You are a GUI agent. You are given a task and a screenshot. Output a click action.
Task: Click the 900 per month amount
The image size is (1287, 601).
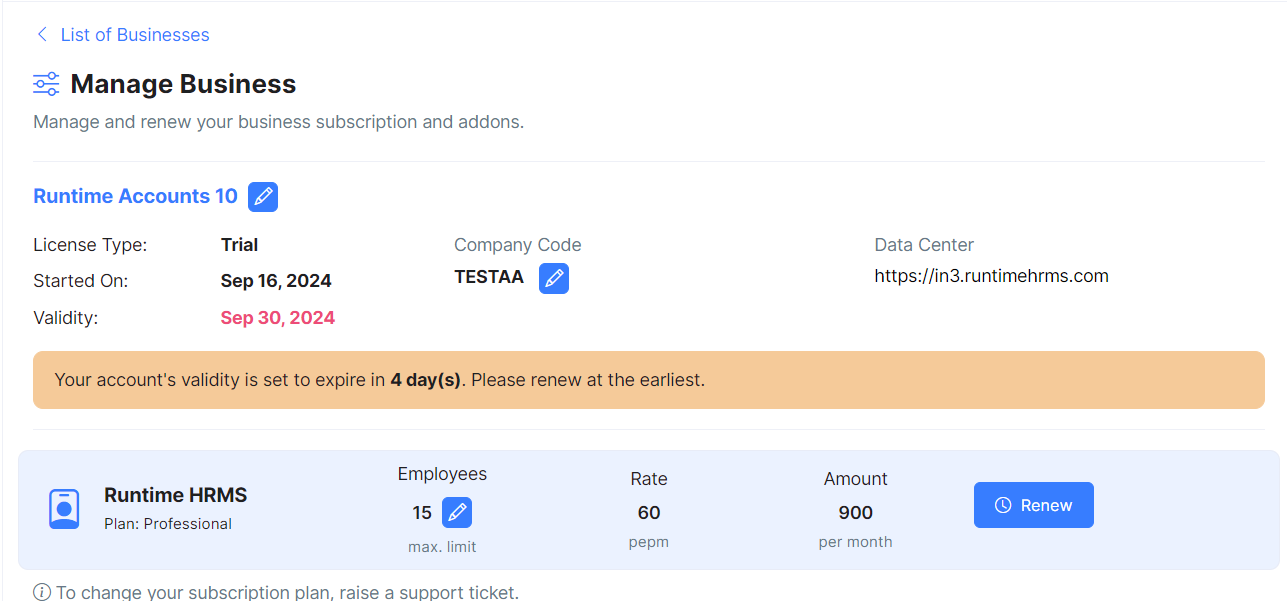855,513
